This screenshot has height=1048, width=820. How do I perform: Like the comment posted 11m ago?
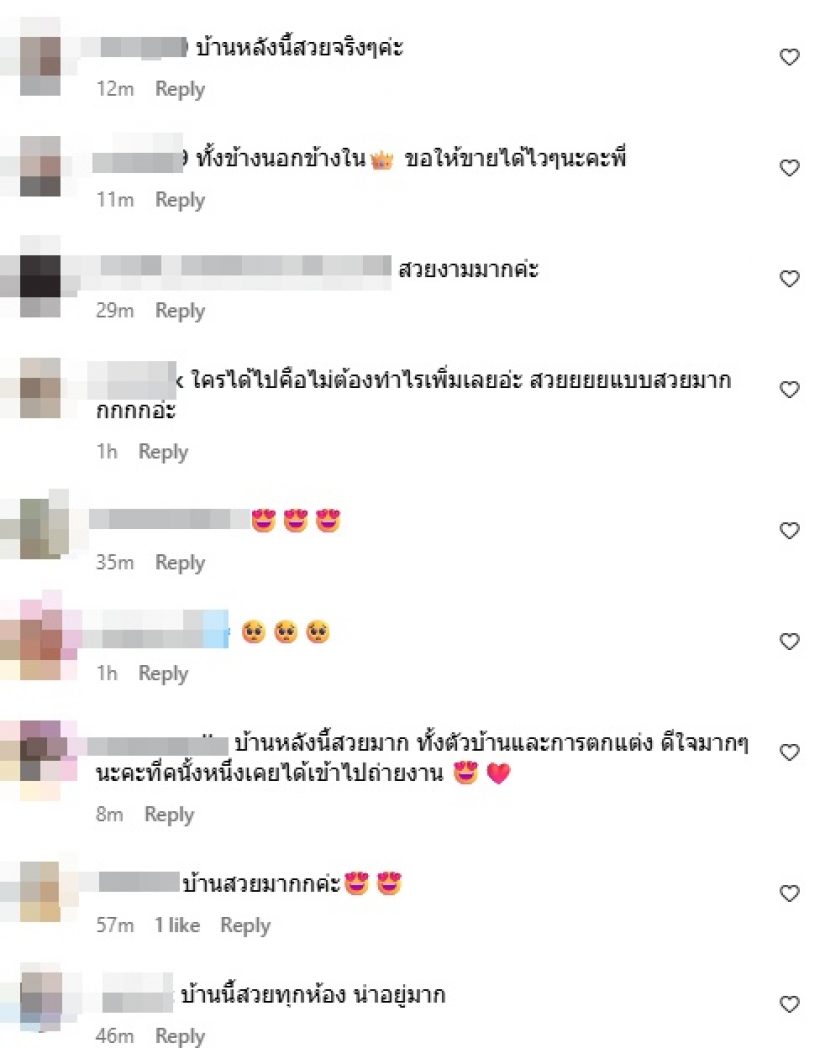point(789,168)
